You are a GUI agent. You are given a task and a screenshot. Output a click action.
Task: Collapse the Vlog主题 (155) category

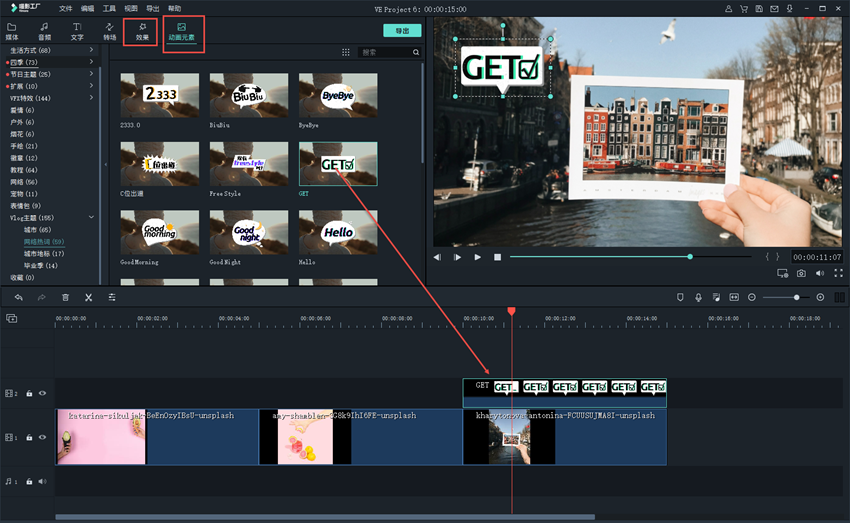(91, 217)
